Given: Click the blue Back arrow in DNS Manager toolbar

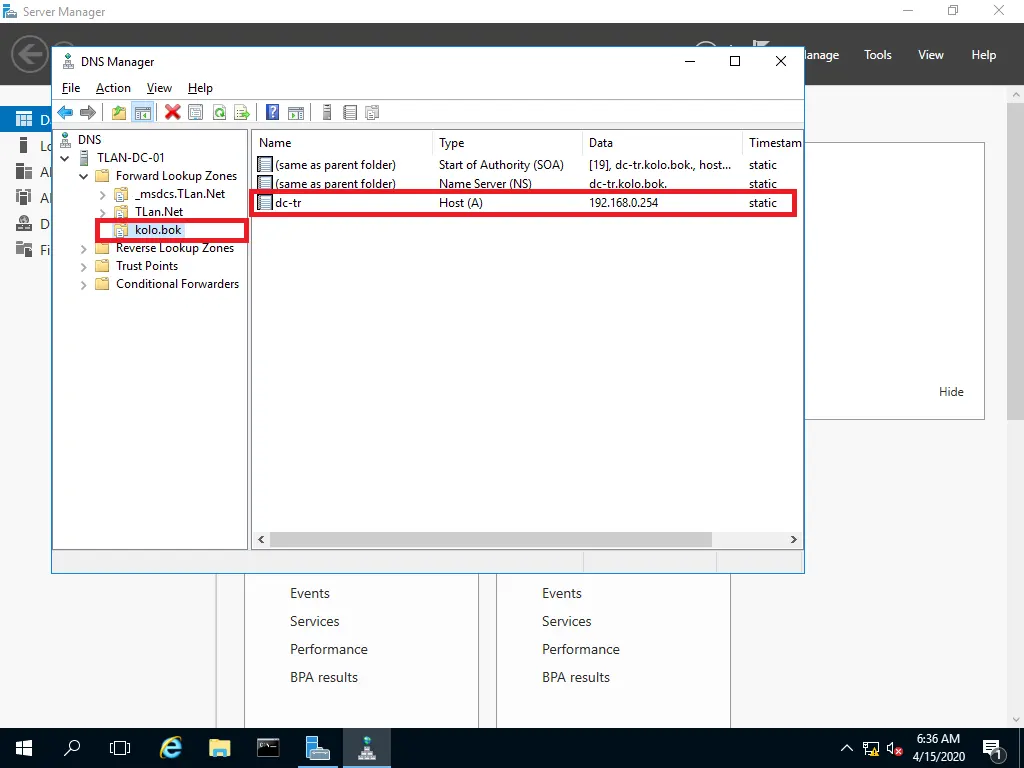Looking at the screenshot, I should pos(65,113).
